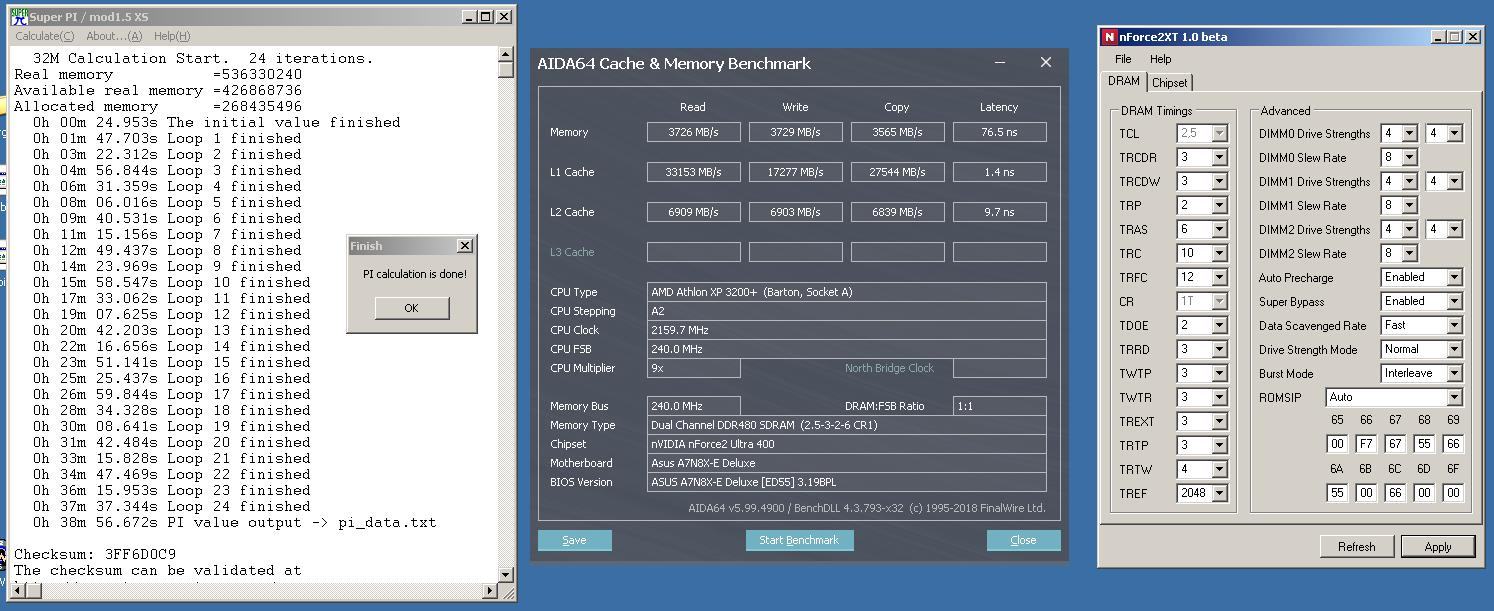
Task: Expand the TRCDR dropdown
Action: click(1219, 157)
